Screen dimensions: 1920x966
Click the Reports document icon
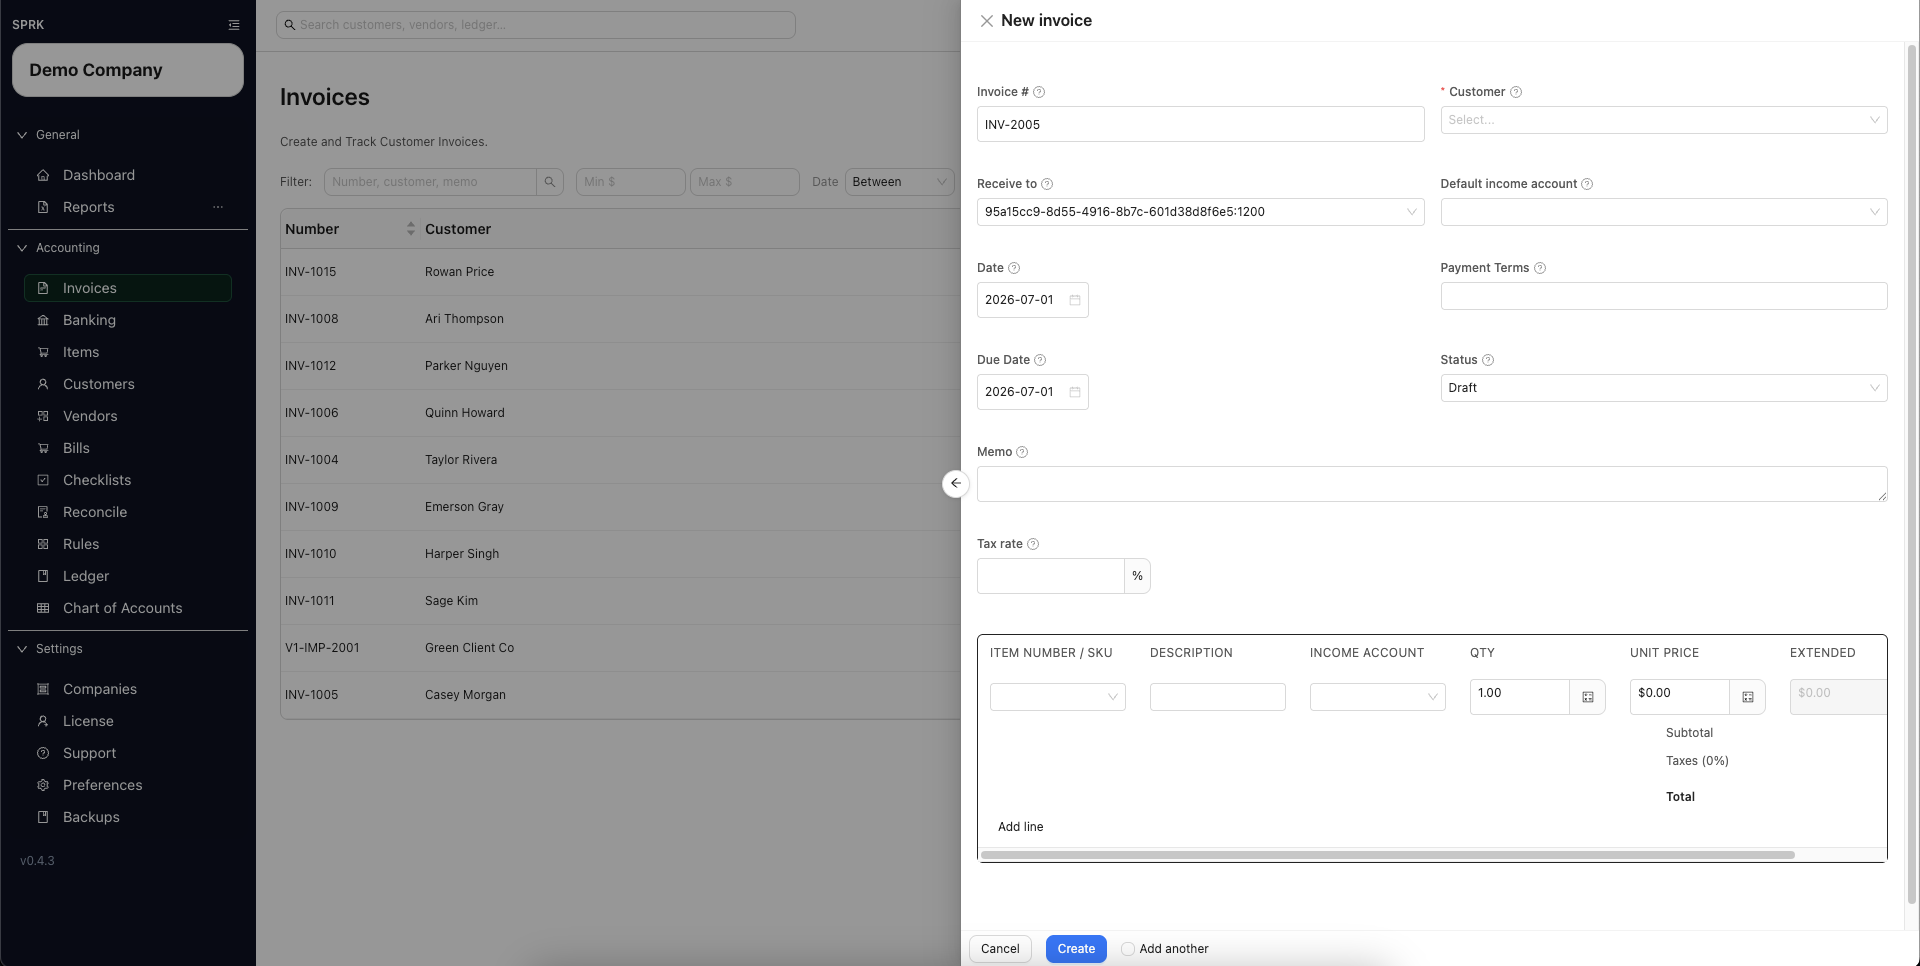(43, 207)
